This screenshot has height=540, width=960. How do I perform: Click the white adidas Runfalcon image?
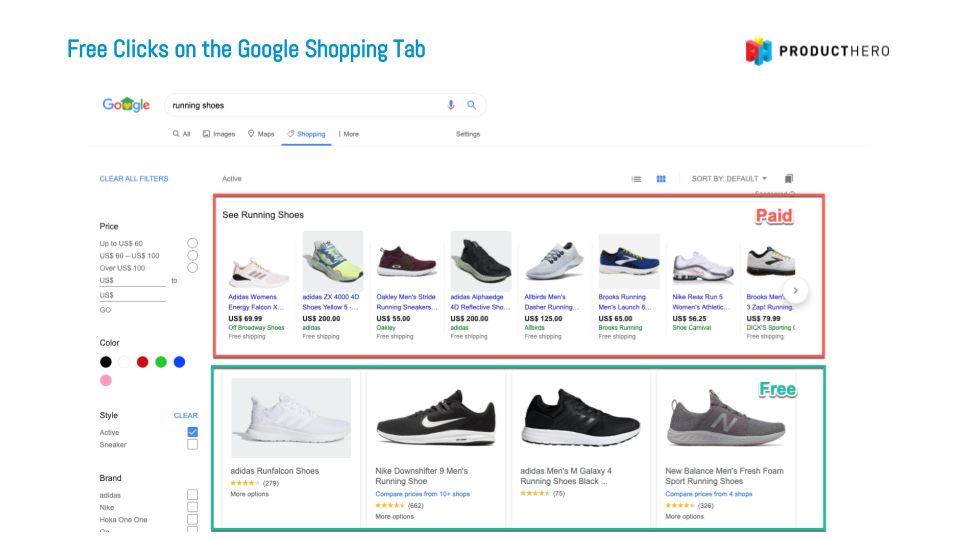[x=291, y=418]
